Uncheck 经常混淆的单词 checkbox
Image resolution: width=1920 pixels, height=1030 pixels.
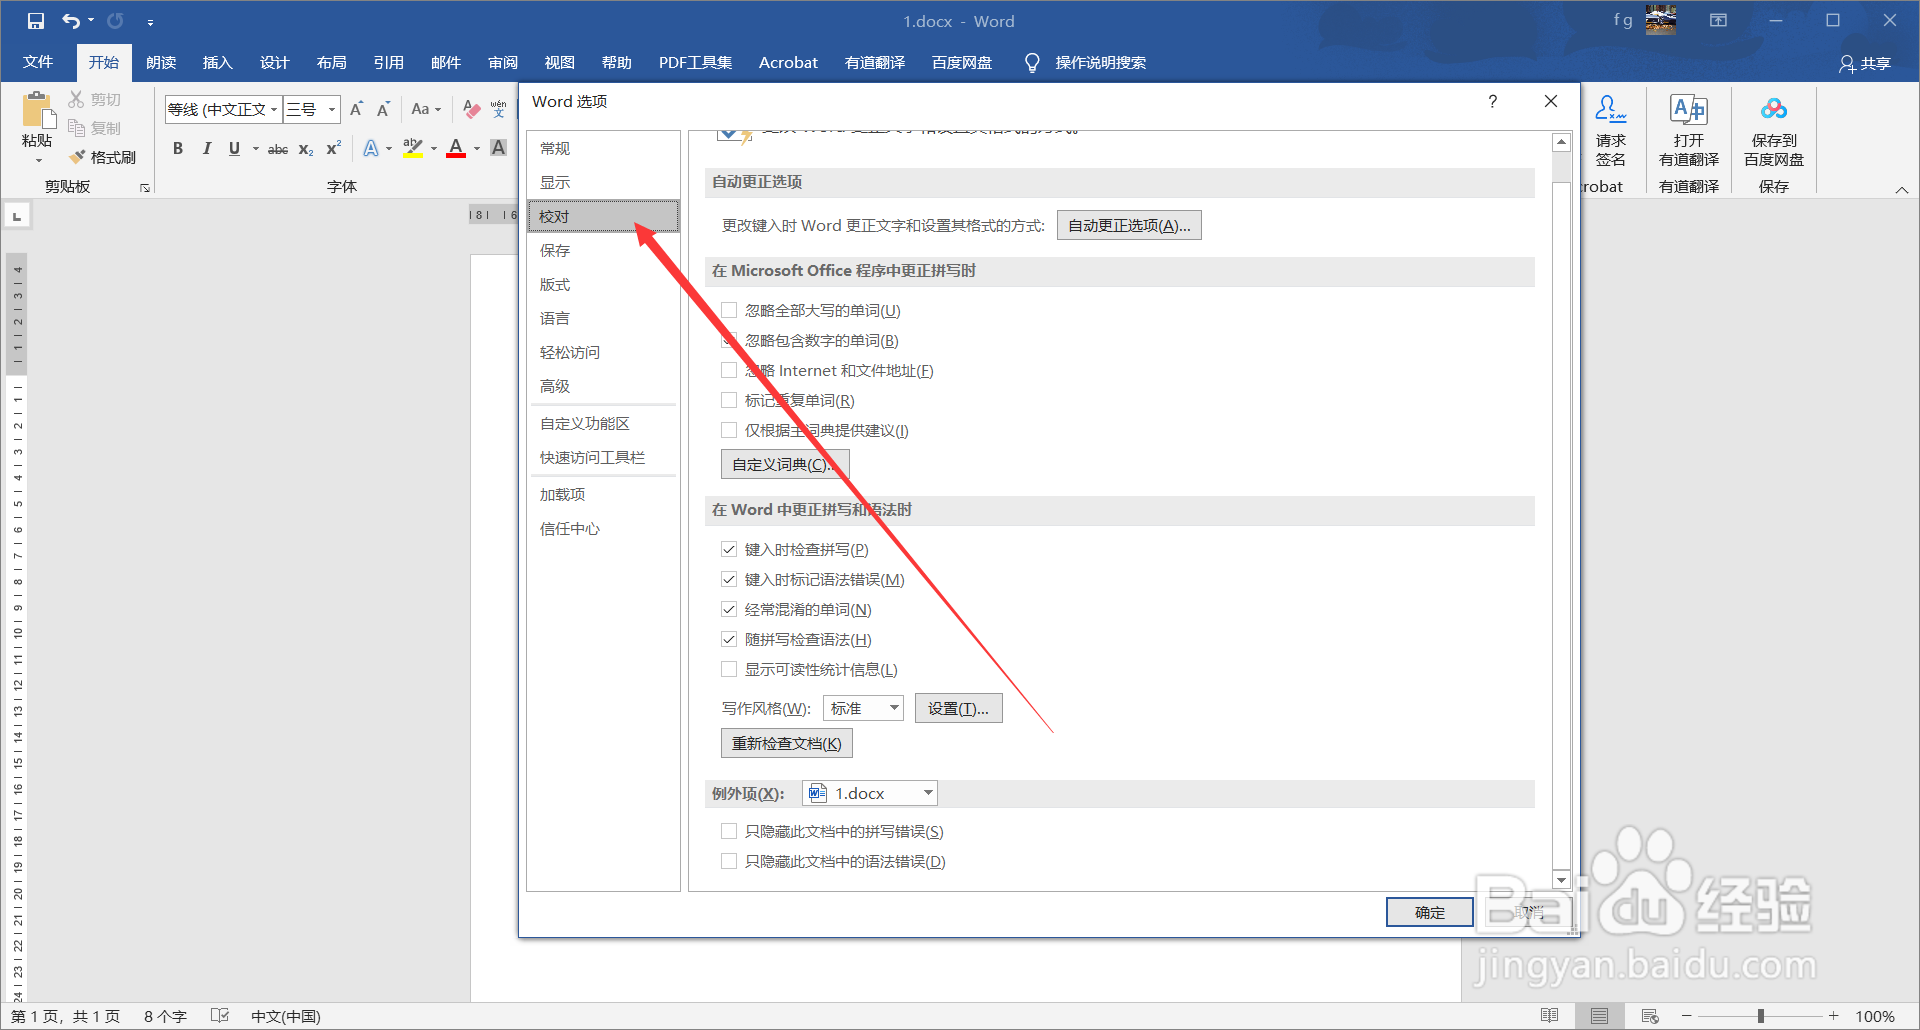729,610
